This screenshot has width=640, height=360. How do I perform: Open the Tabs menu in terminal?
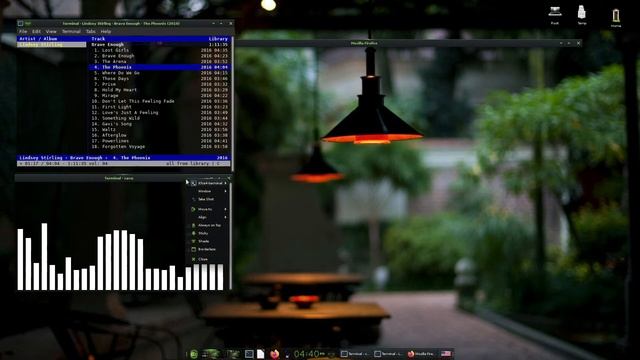(91, 31)
